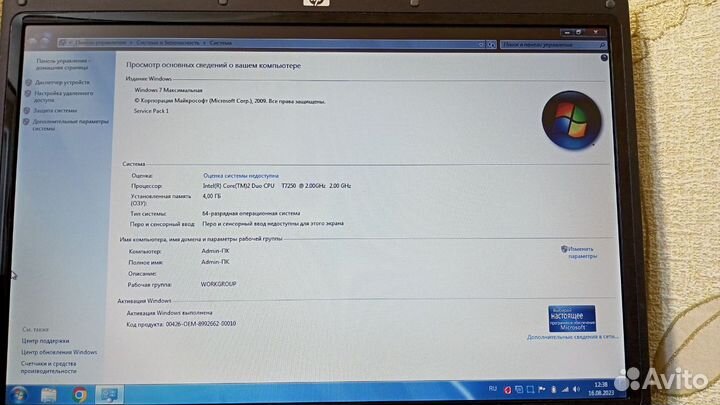Screen dimensions: 720x405
Task: Click shield icon beside 'Защита системы'
Action: tap(27, 111)
